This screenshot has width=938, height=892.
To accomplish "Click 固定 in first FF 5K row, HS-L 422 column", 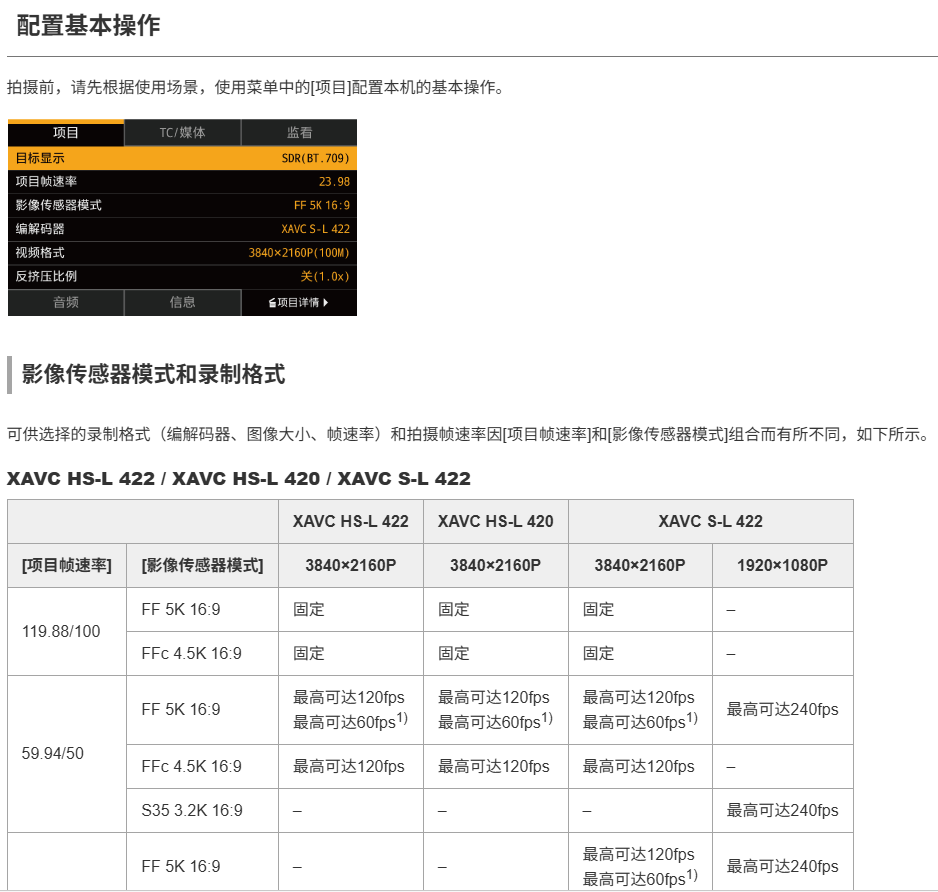I will point(351,610).
